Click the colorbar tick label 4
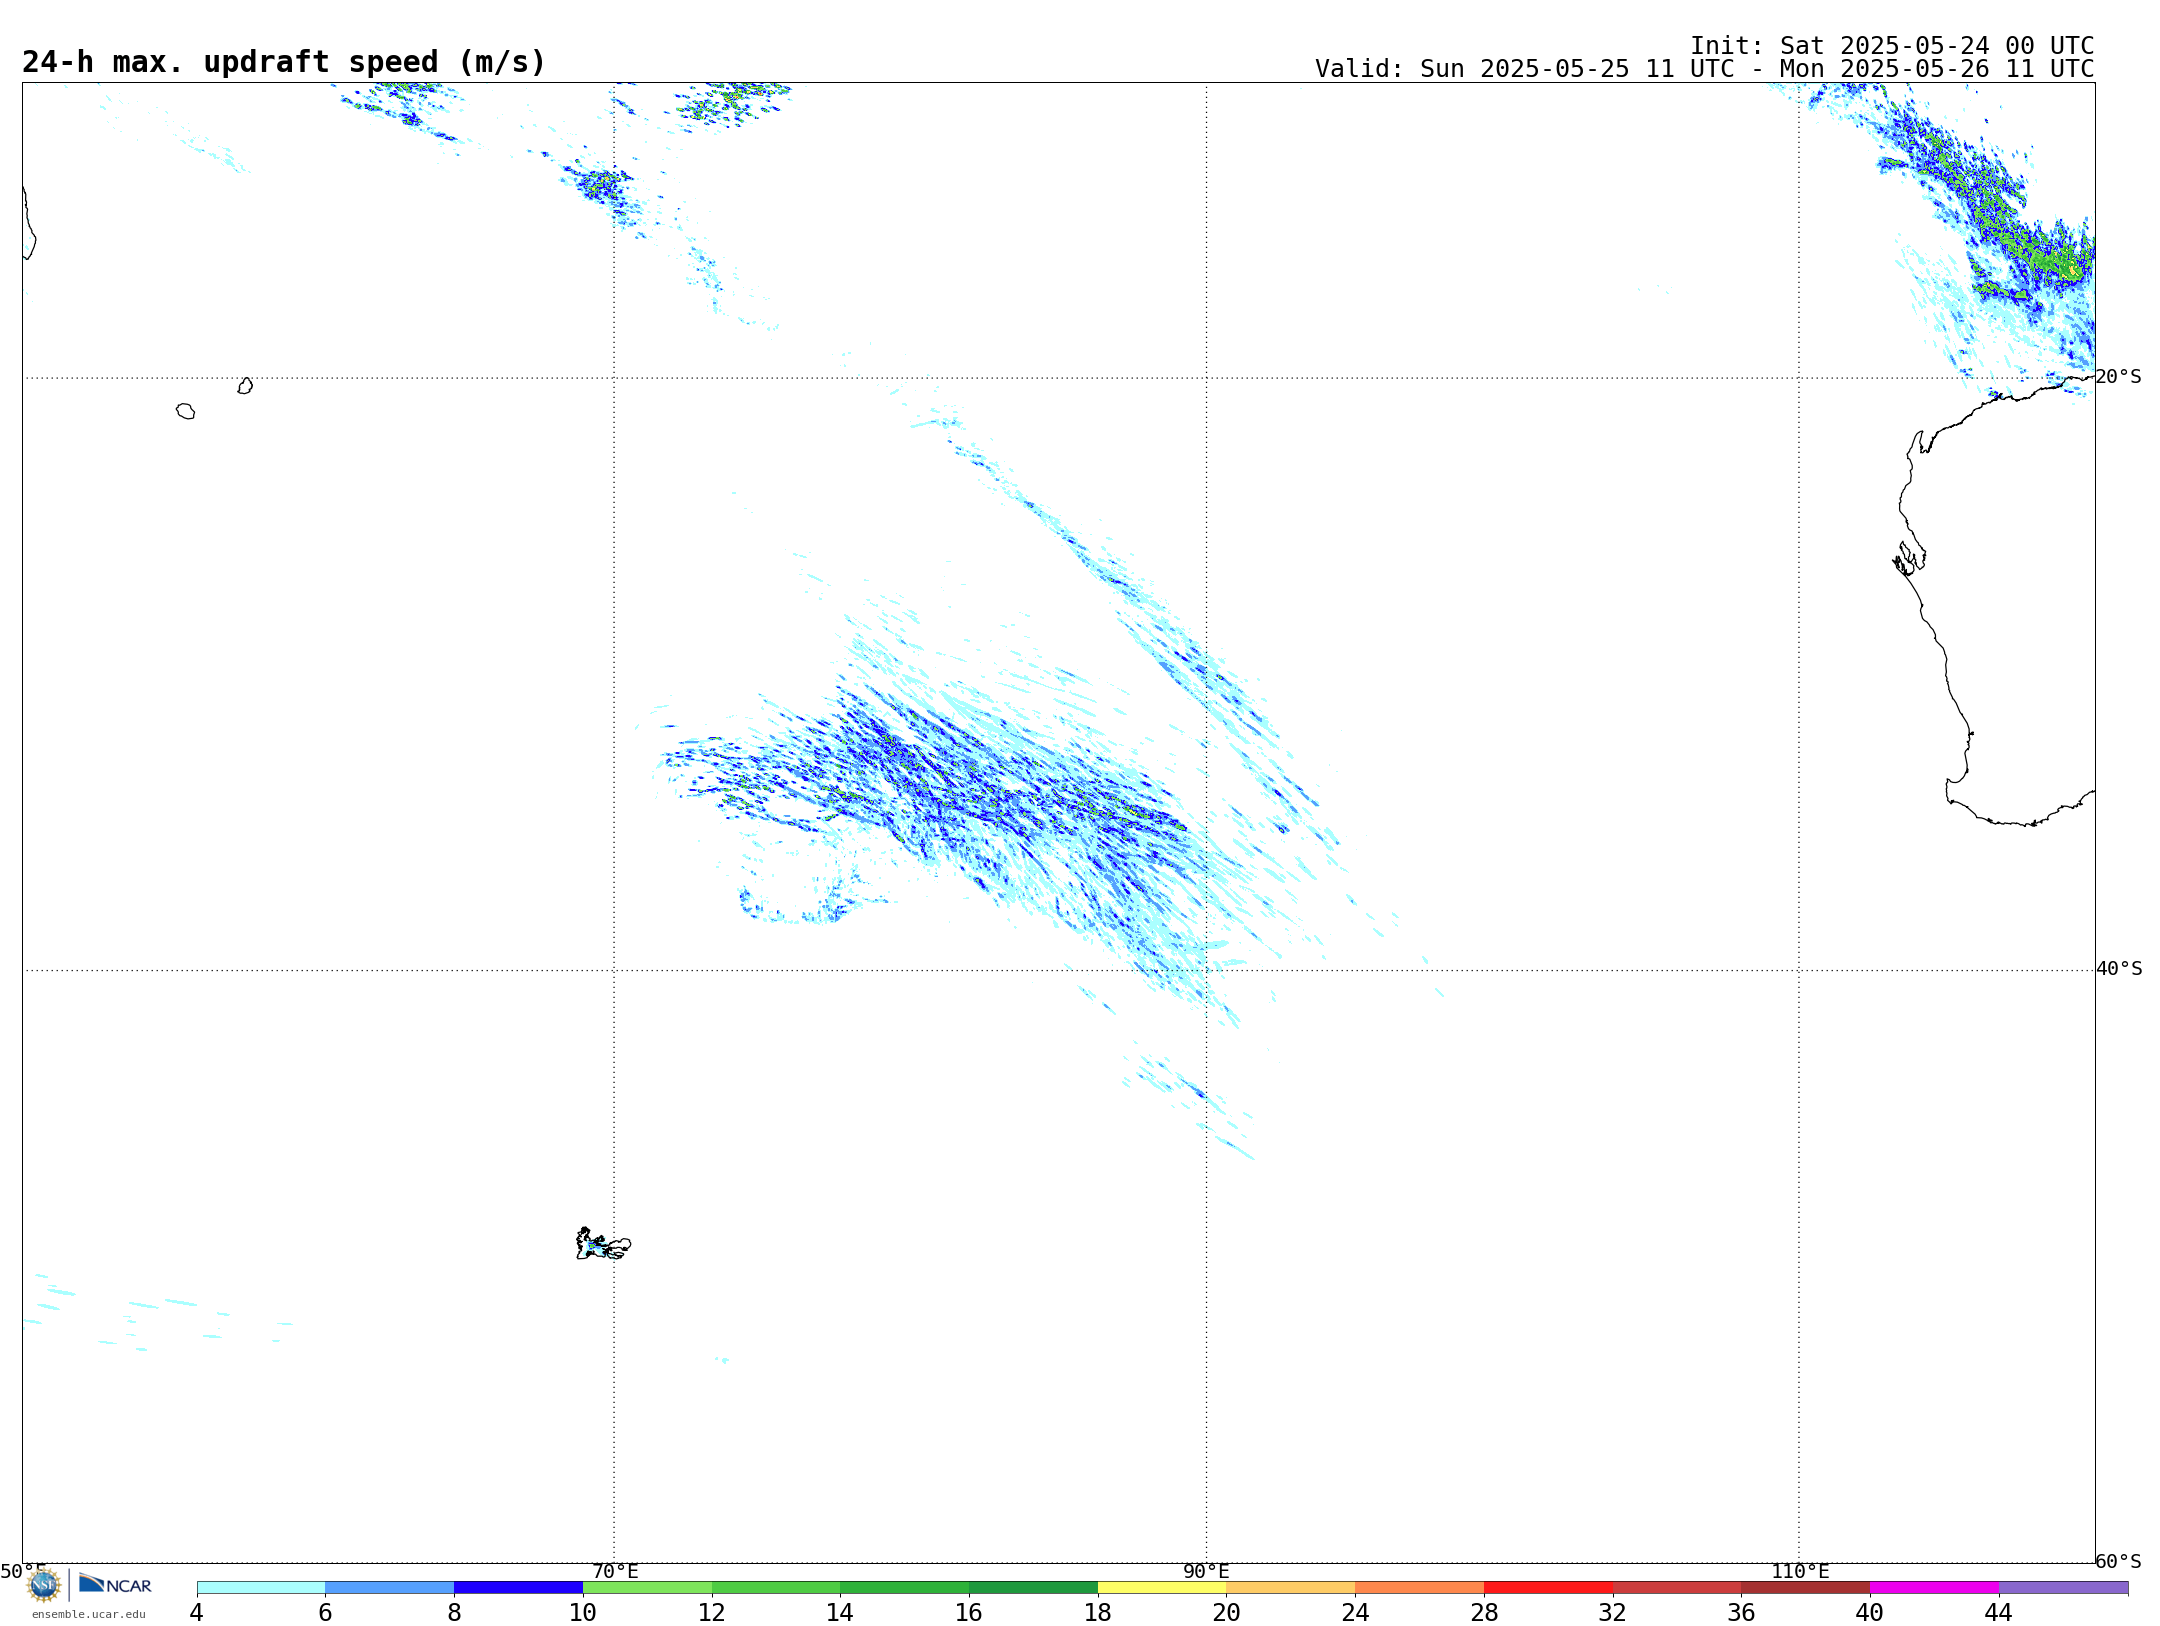Viewport: 2160px width, 1626px height. [x=197, y=1612]
